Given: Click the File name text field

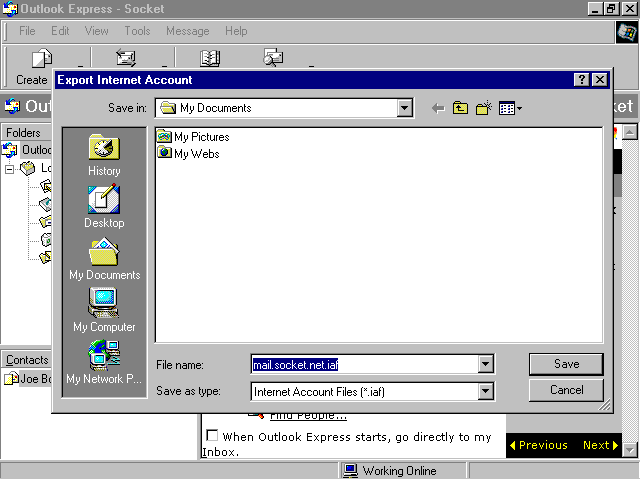Looking at the screenshot, I should point(364,364).
